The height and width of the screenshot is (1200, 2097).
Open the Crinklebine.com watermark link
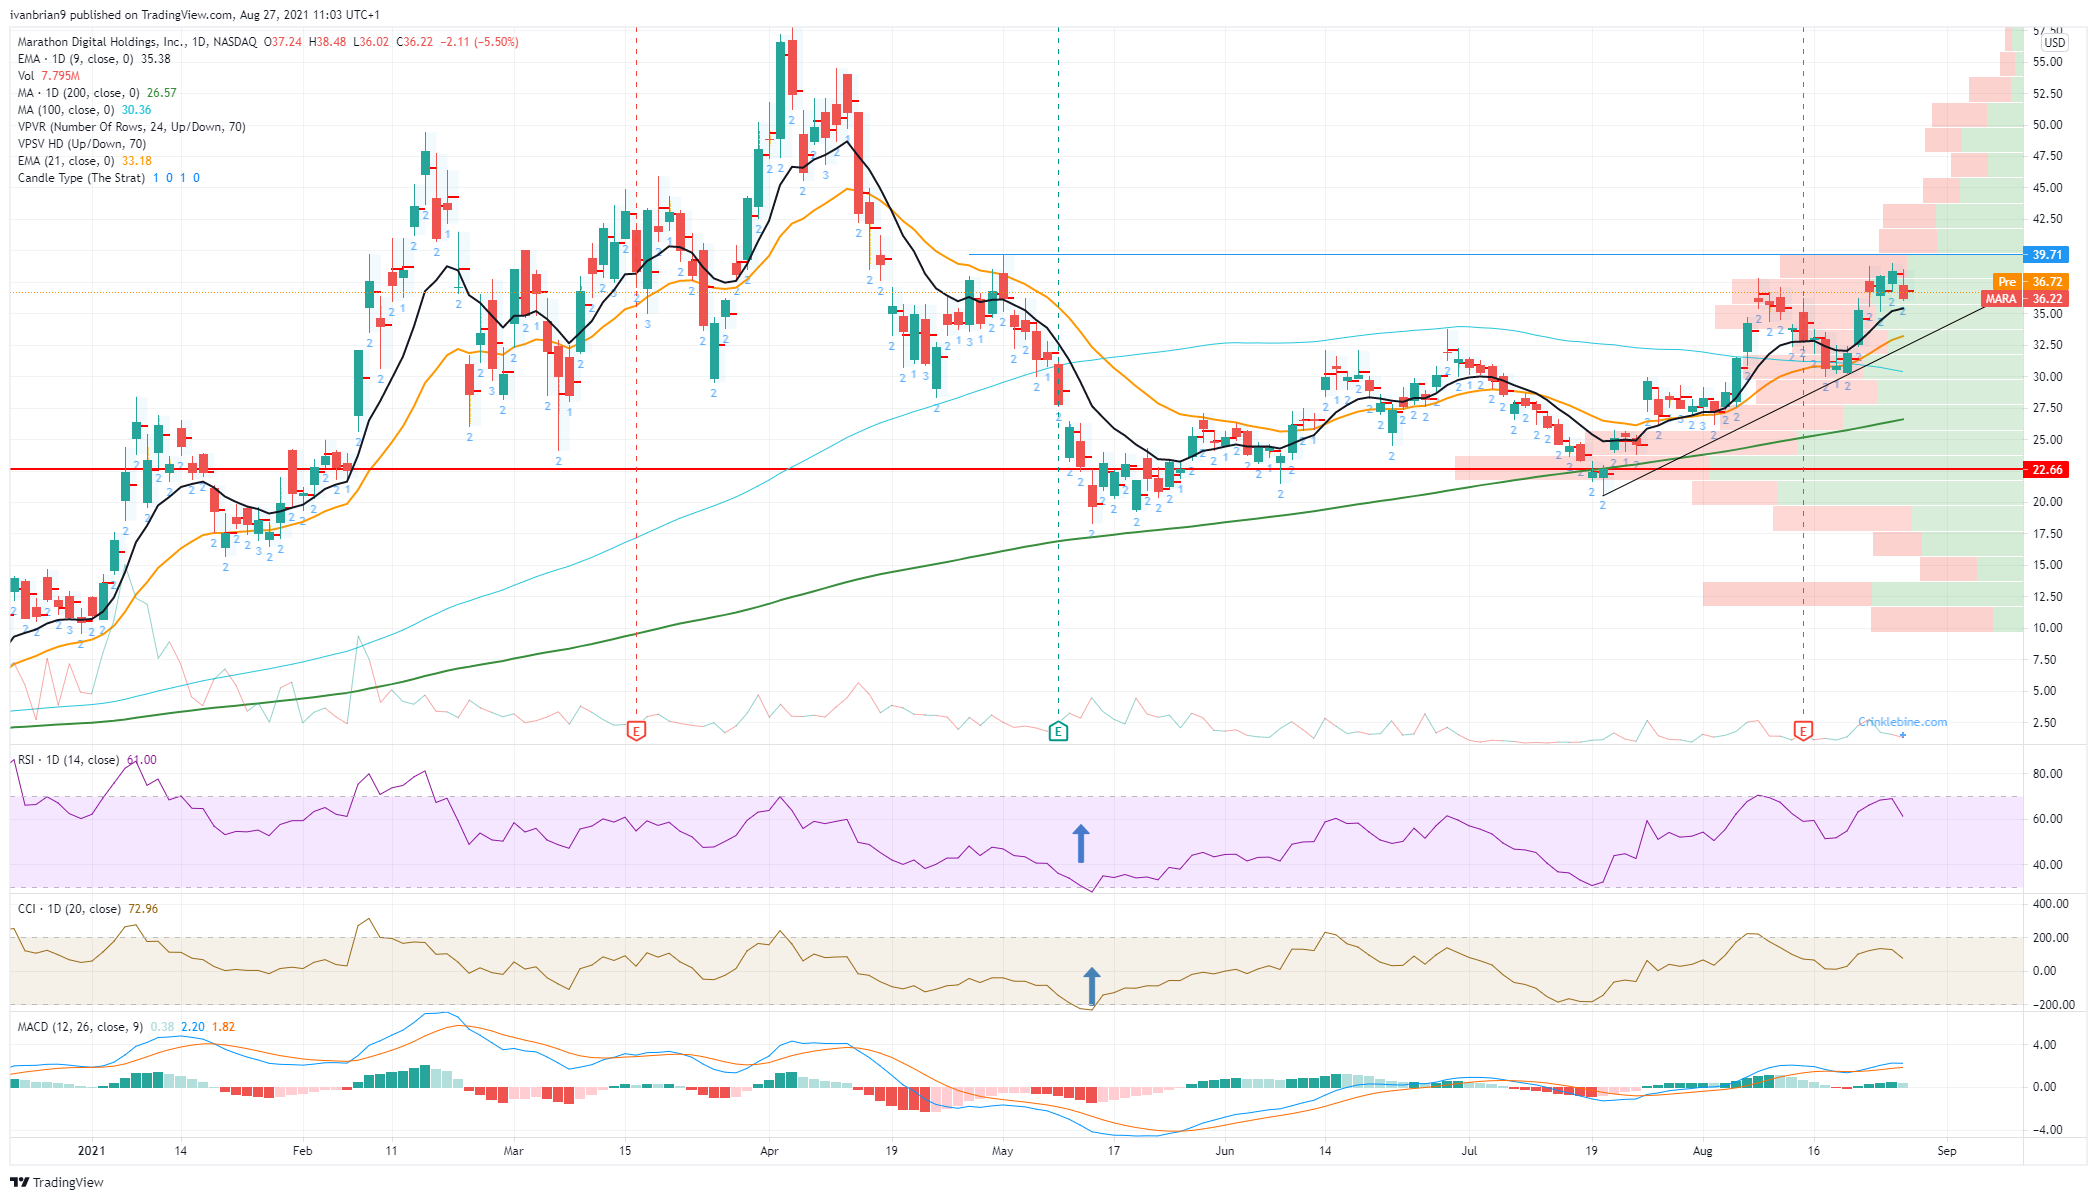[1902, 722]
